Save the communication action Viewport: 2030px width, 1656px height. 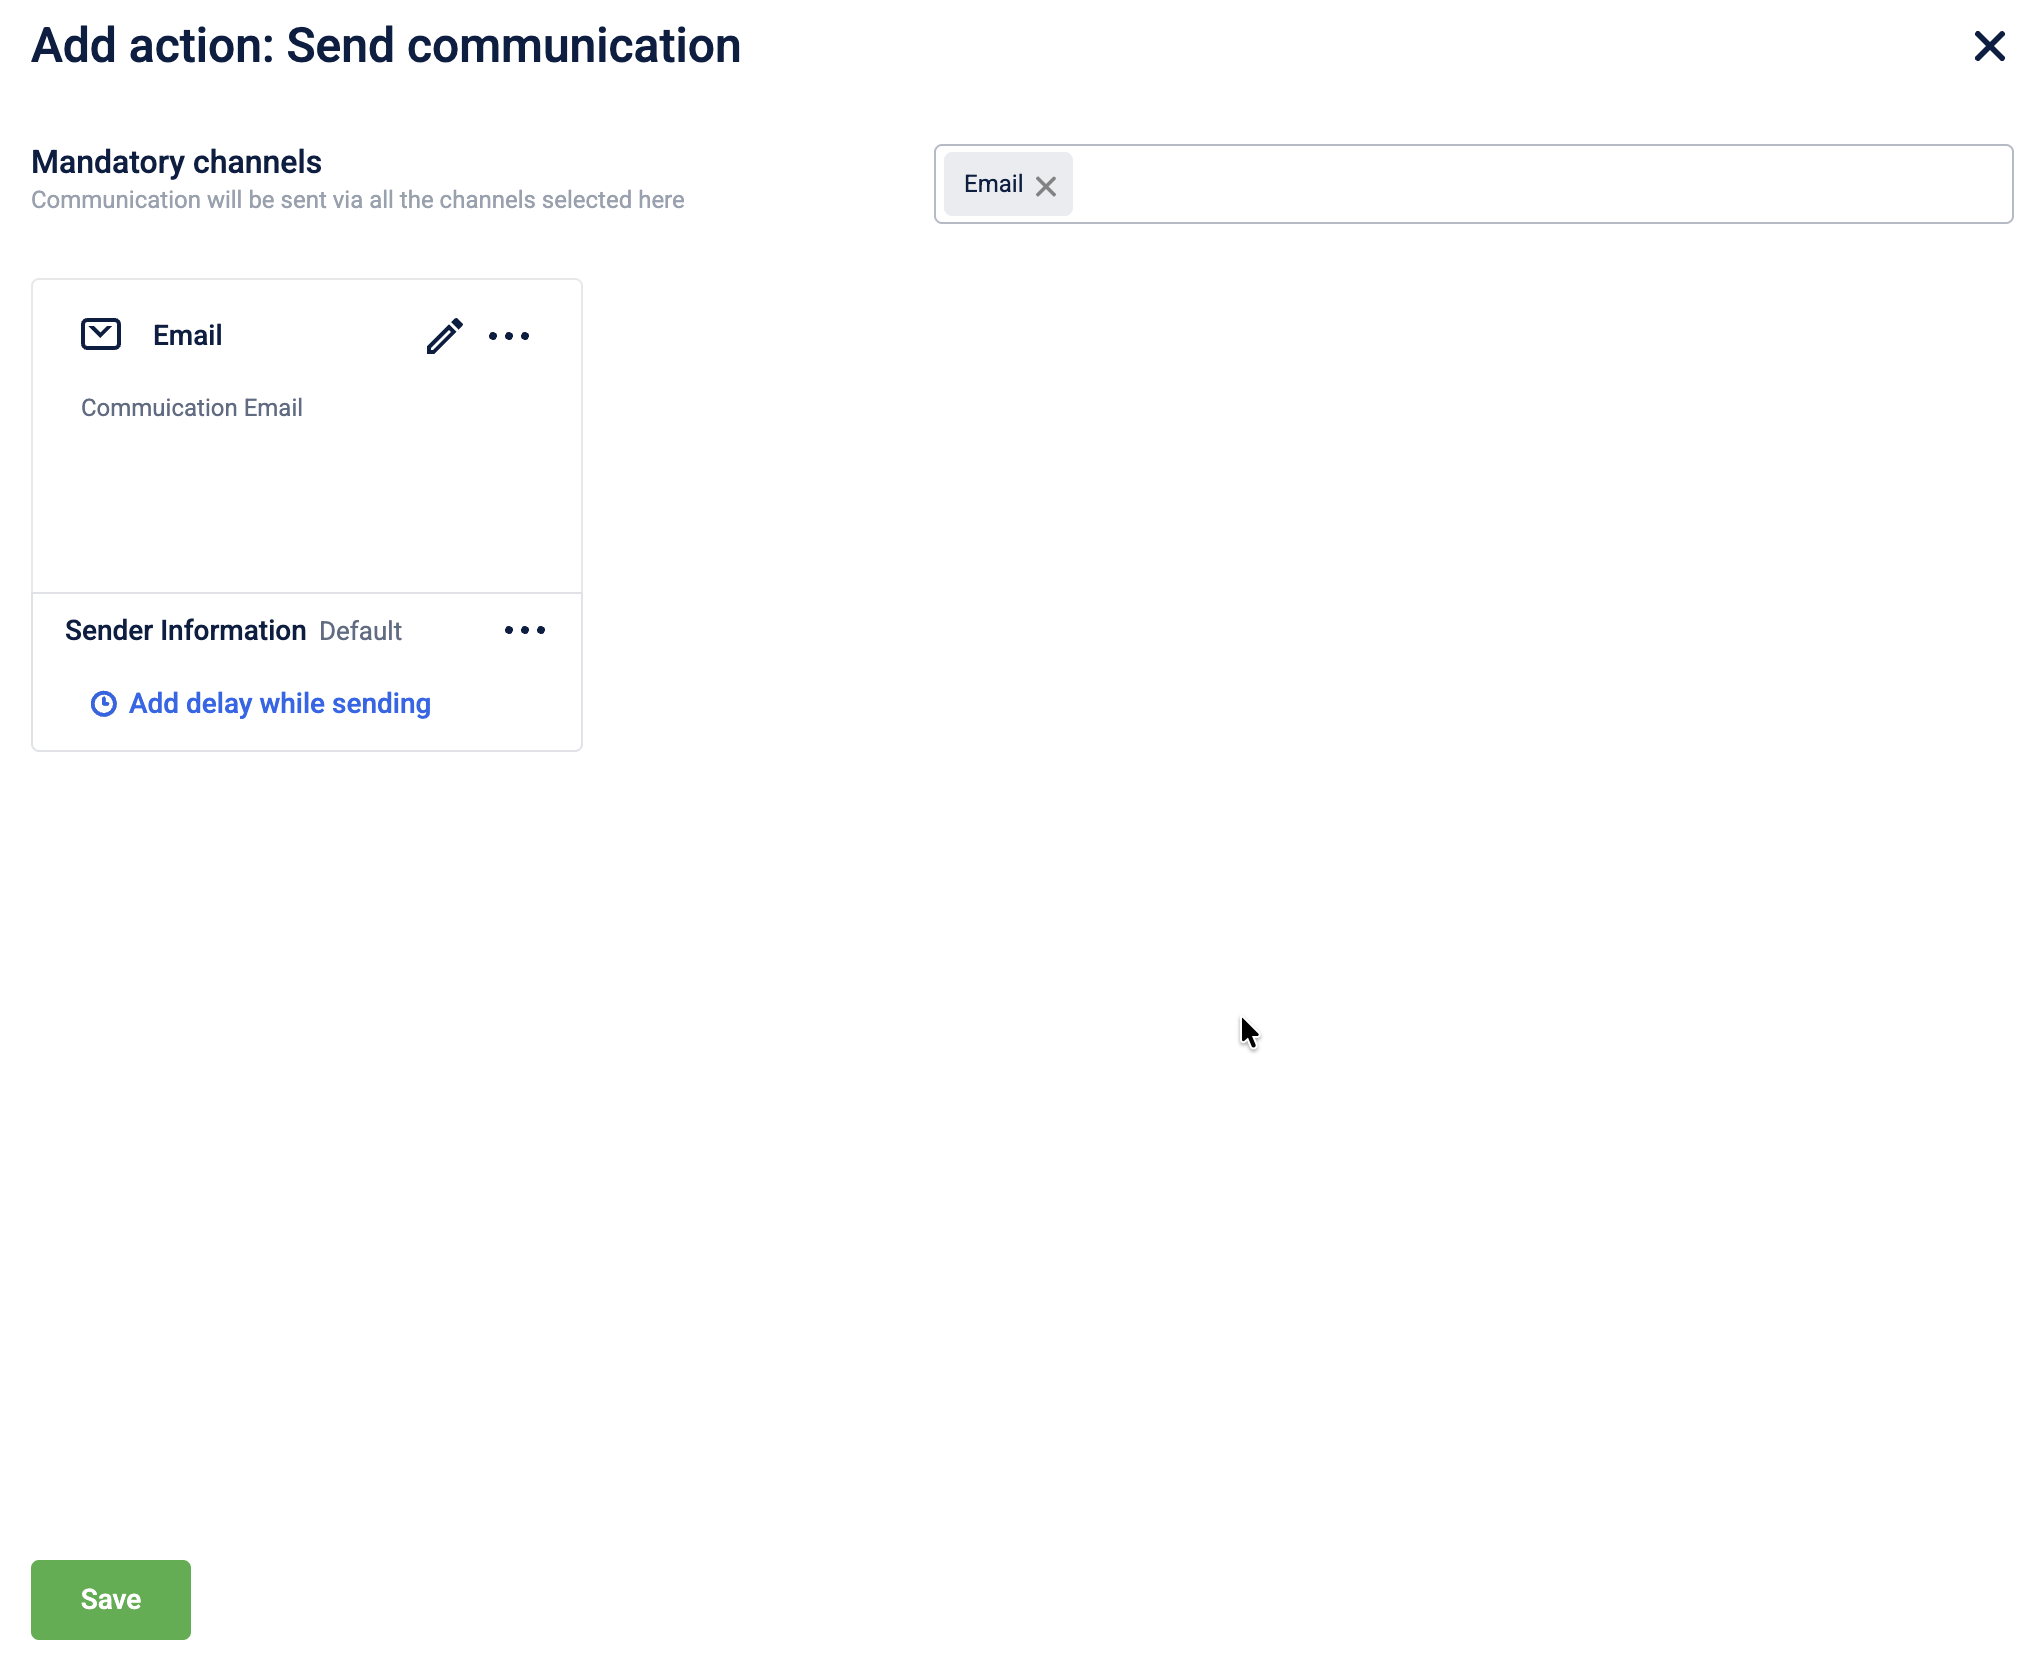coord(111,1599)
